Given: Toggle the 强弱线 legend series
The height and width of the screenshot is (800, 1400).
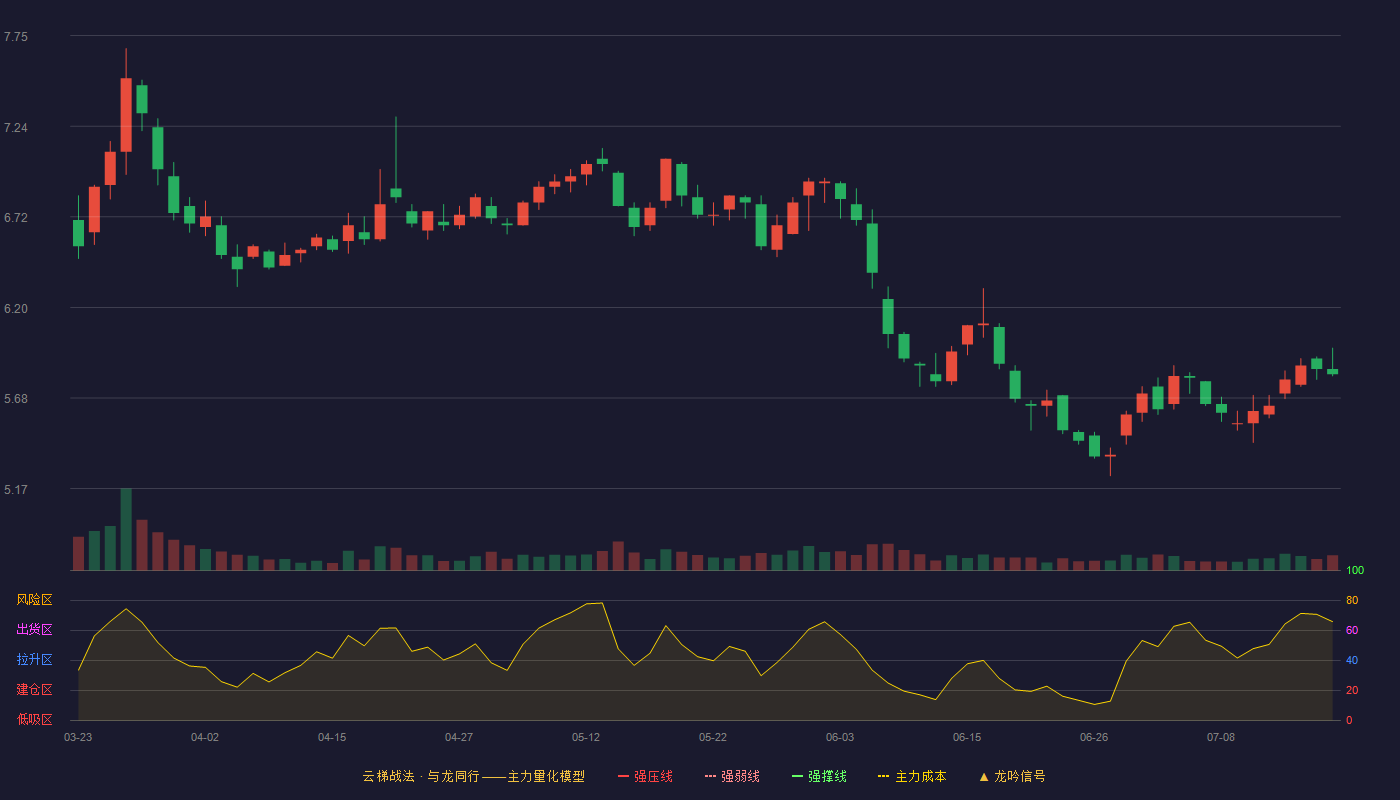Looking at the screenshot, I should (x=732, y=776).
